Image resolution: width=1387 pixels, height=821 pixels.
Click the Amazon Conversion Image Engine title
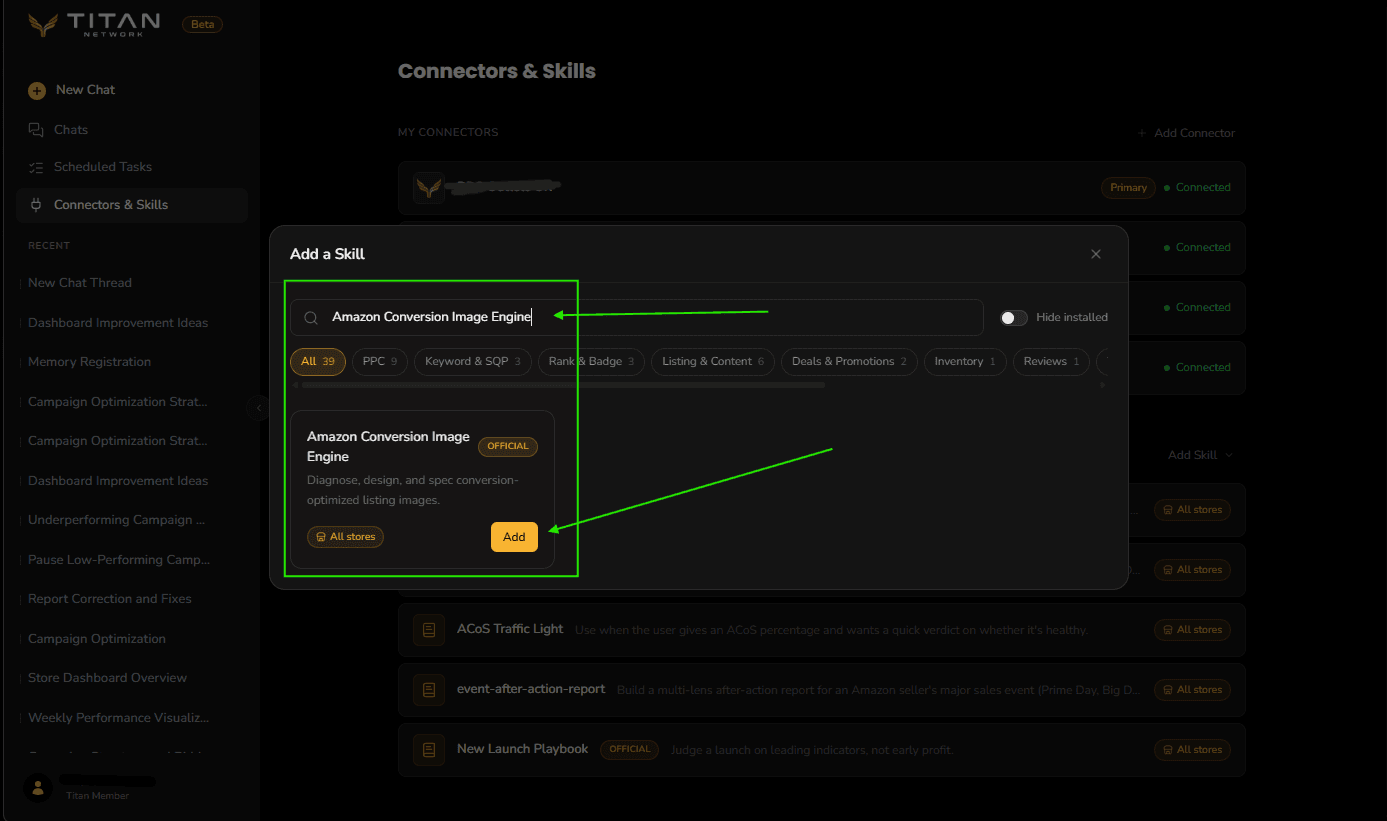tap(388, 446)
